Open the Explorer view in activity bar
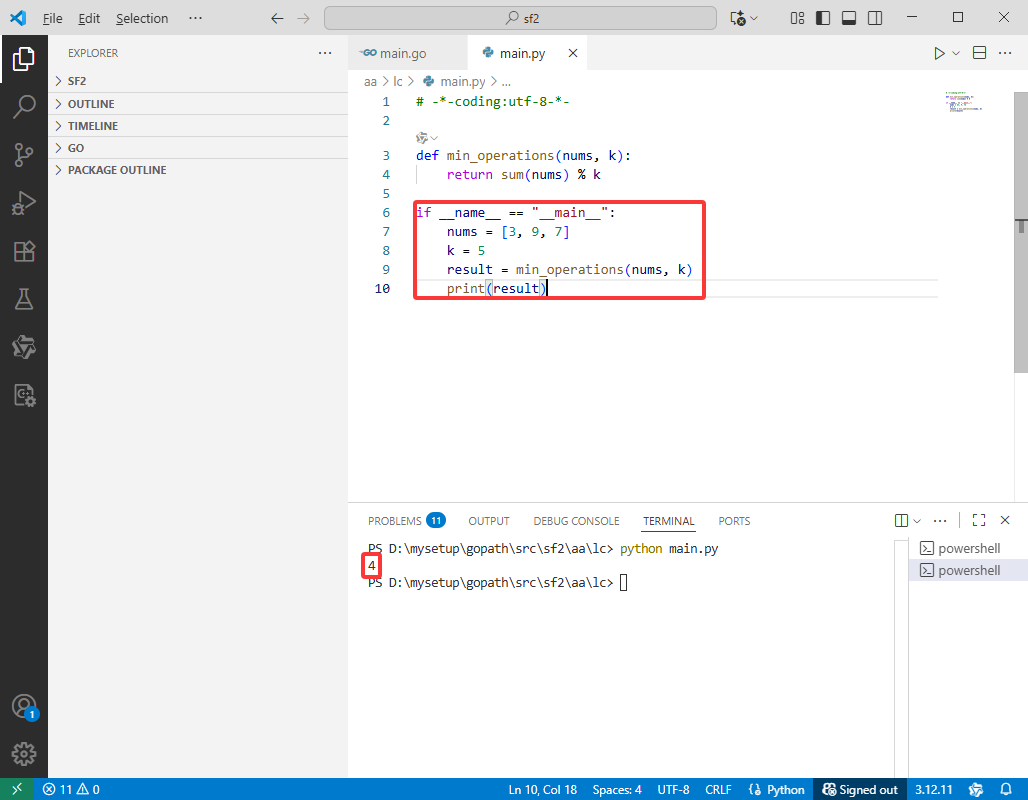Viewport: 1028px width, 800px height. pos(24,59)
